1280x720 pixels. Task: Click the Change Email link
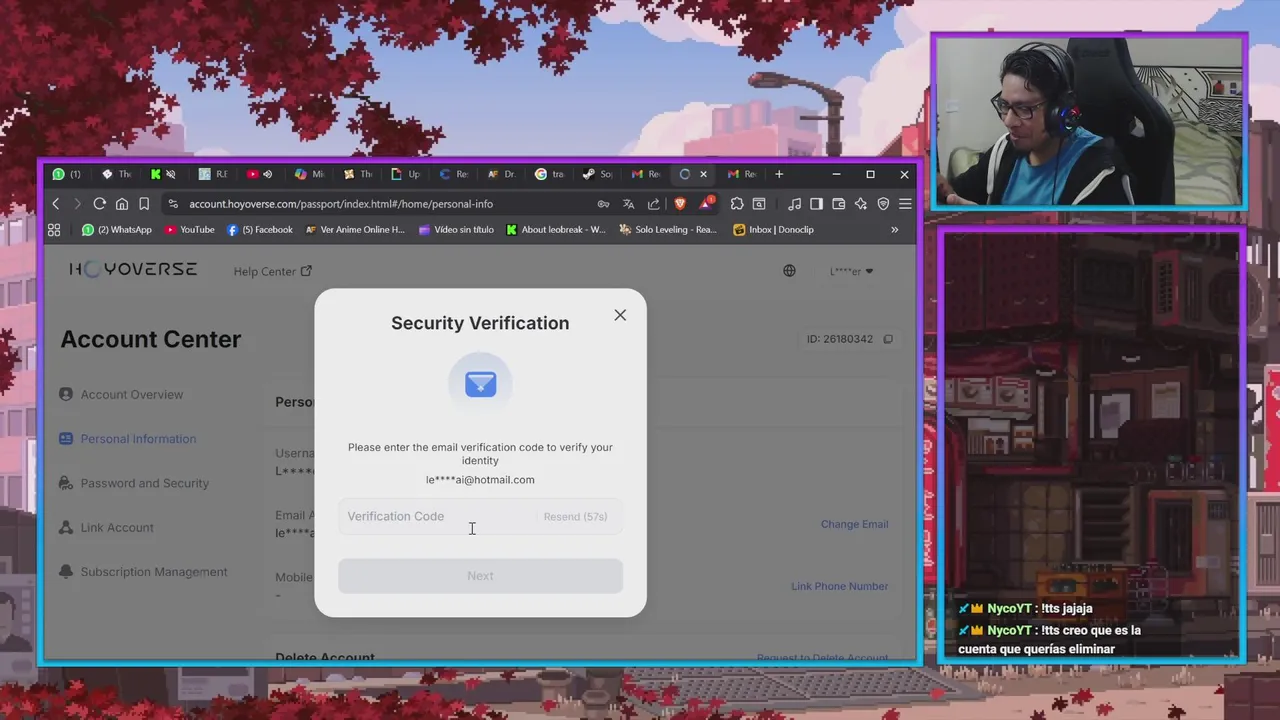click(x=854, y=524)
